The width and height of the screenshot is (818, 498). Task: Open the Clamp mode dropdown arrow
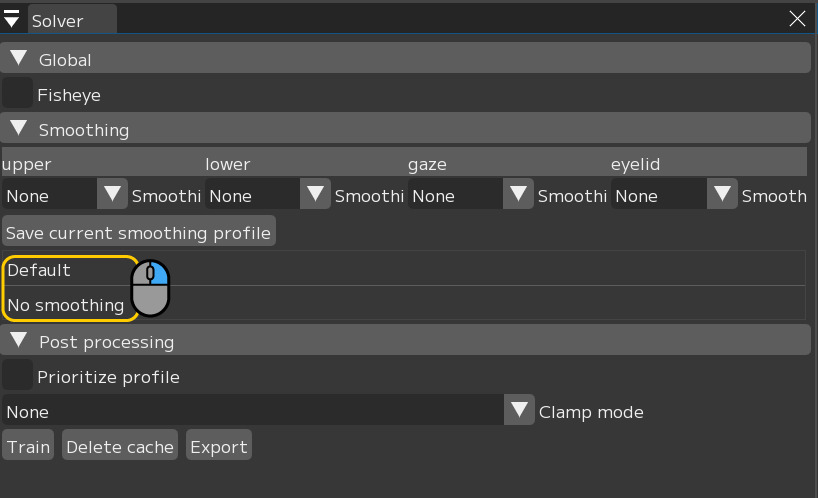tap(519, 410)
